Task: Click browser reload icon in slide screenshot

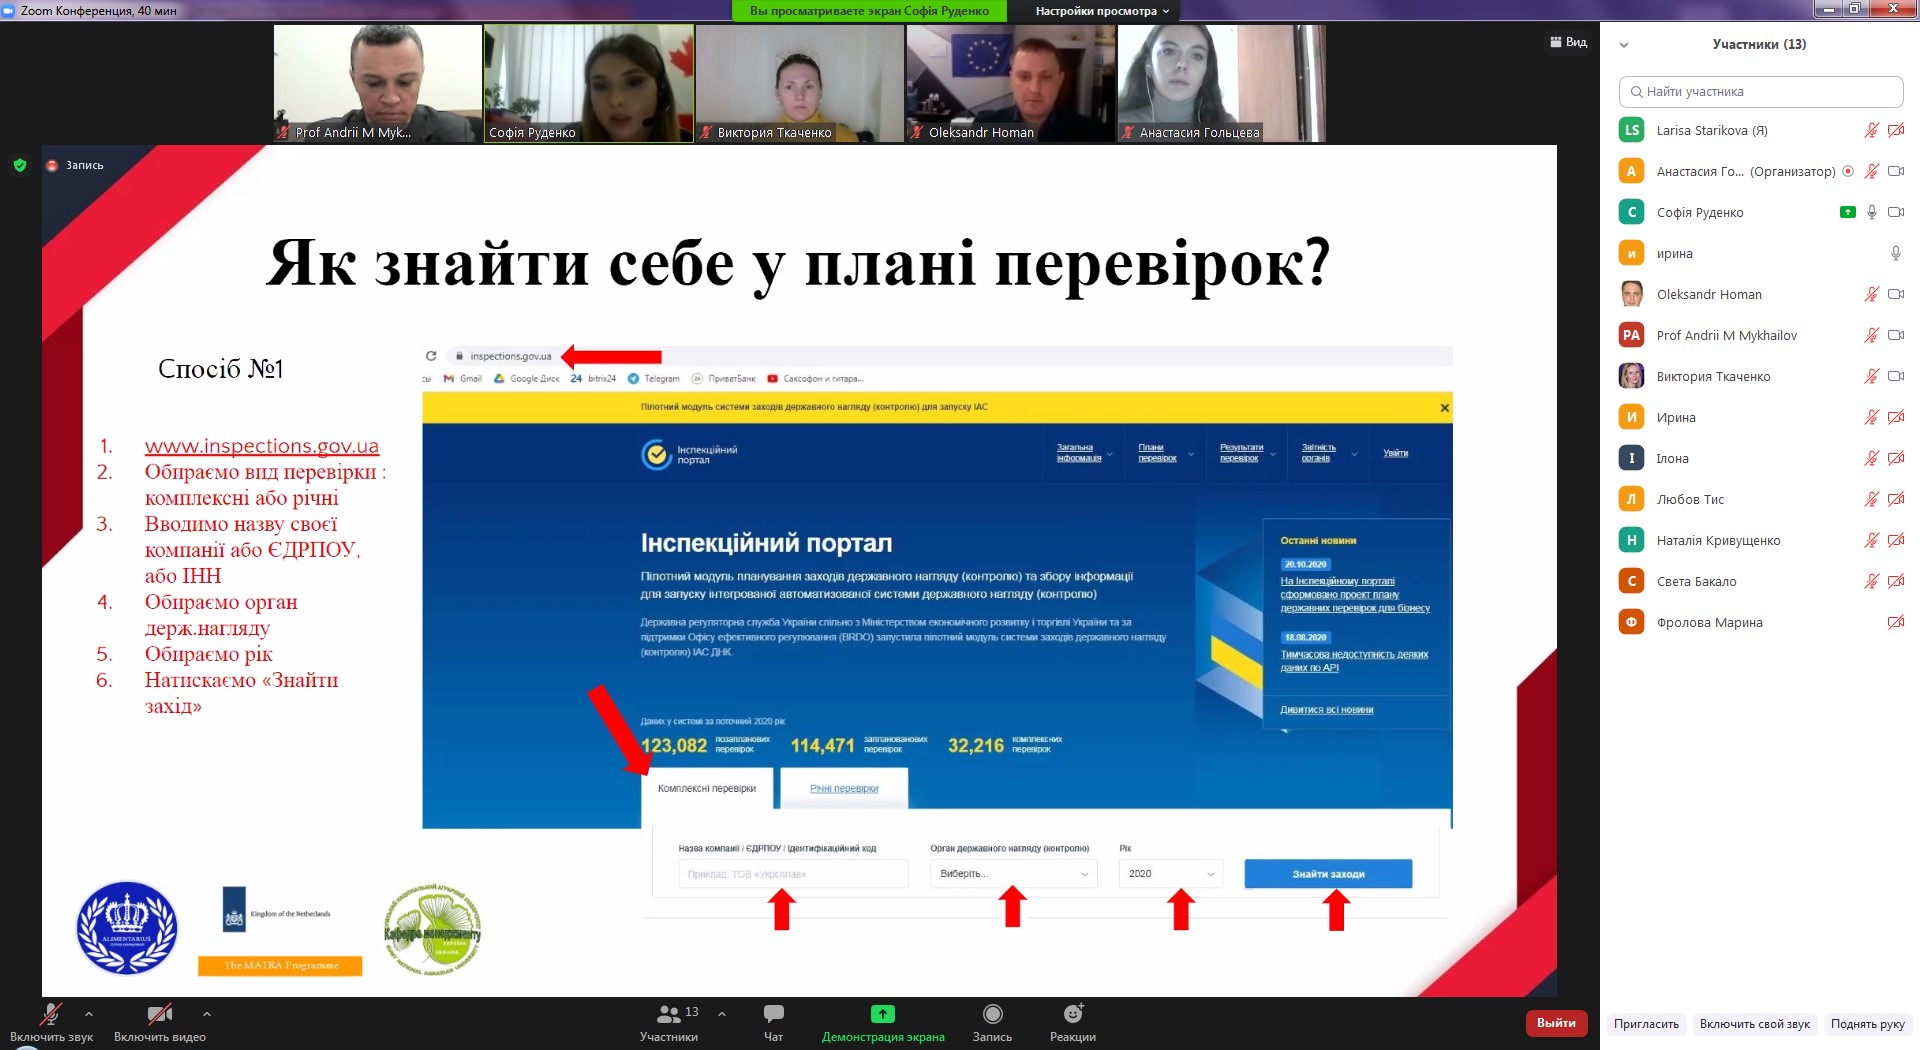Action: pos(431,356)
